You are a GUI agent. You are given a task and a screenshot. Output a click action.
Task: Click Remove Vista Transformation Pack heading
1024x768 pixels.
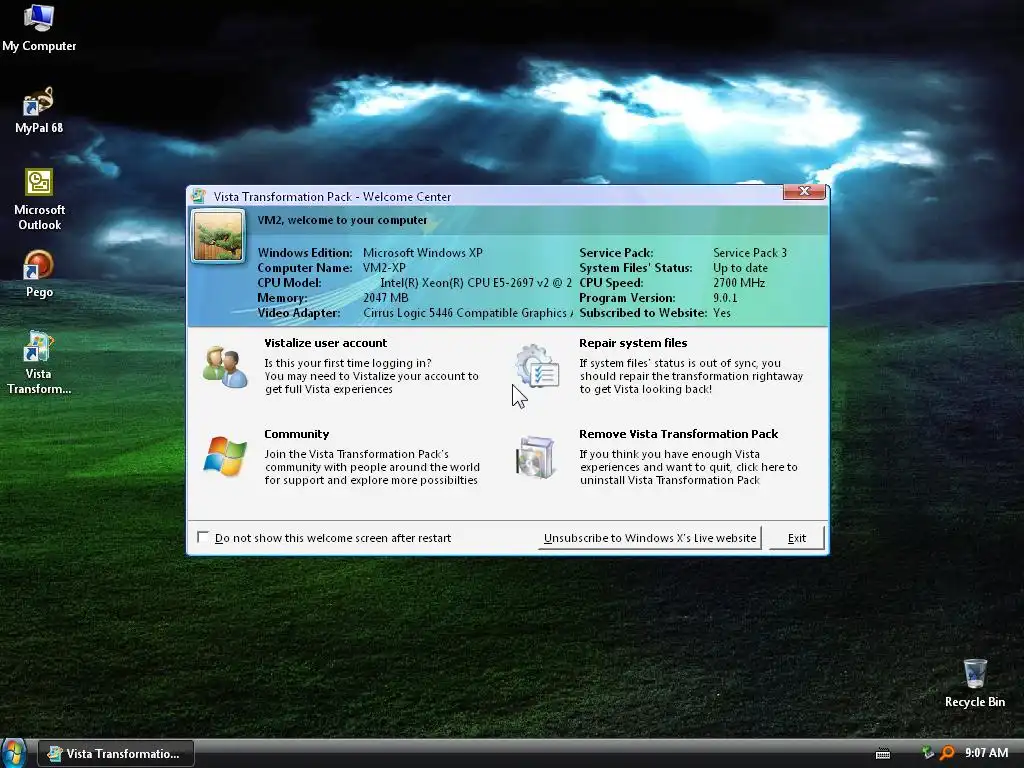679,434
